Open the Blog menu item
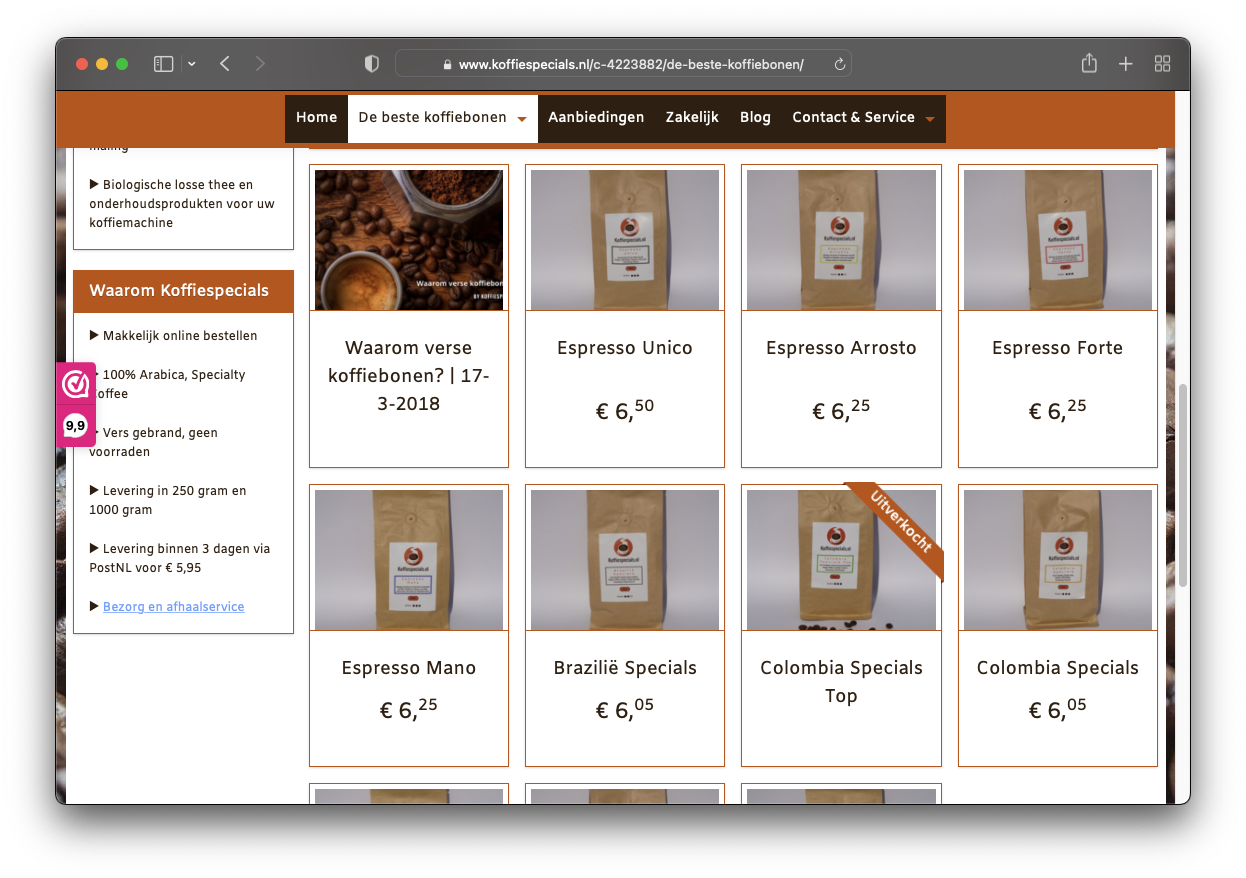Image resolution: width=1246 pixels, height=878 pixels. pos(755,118)
